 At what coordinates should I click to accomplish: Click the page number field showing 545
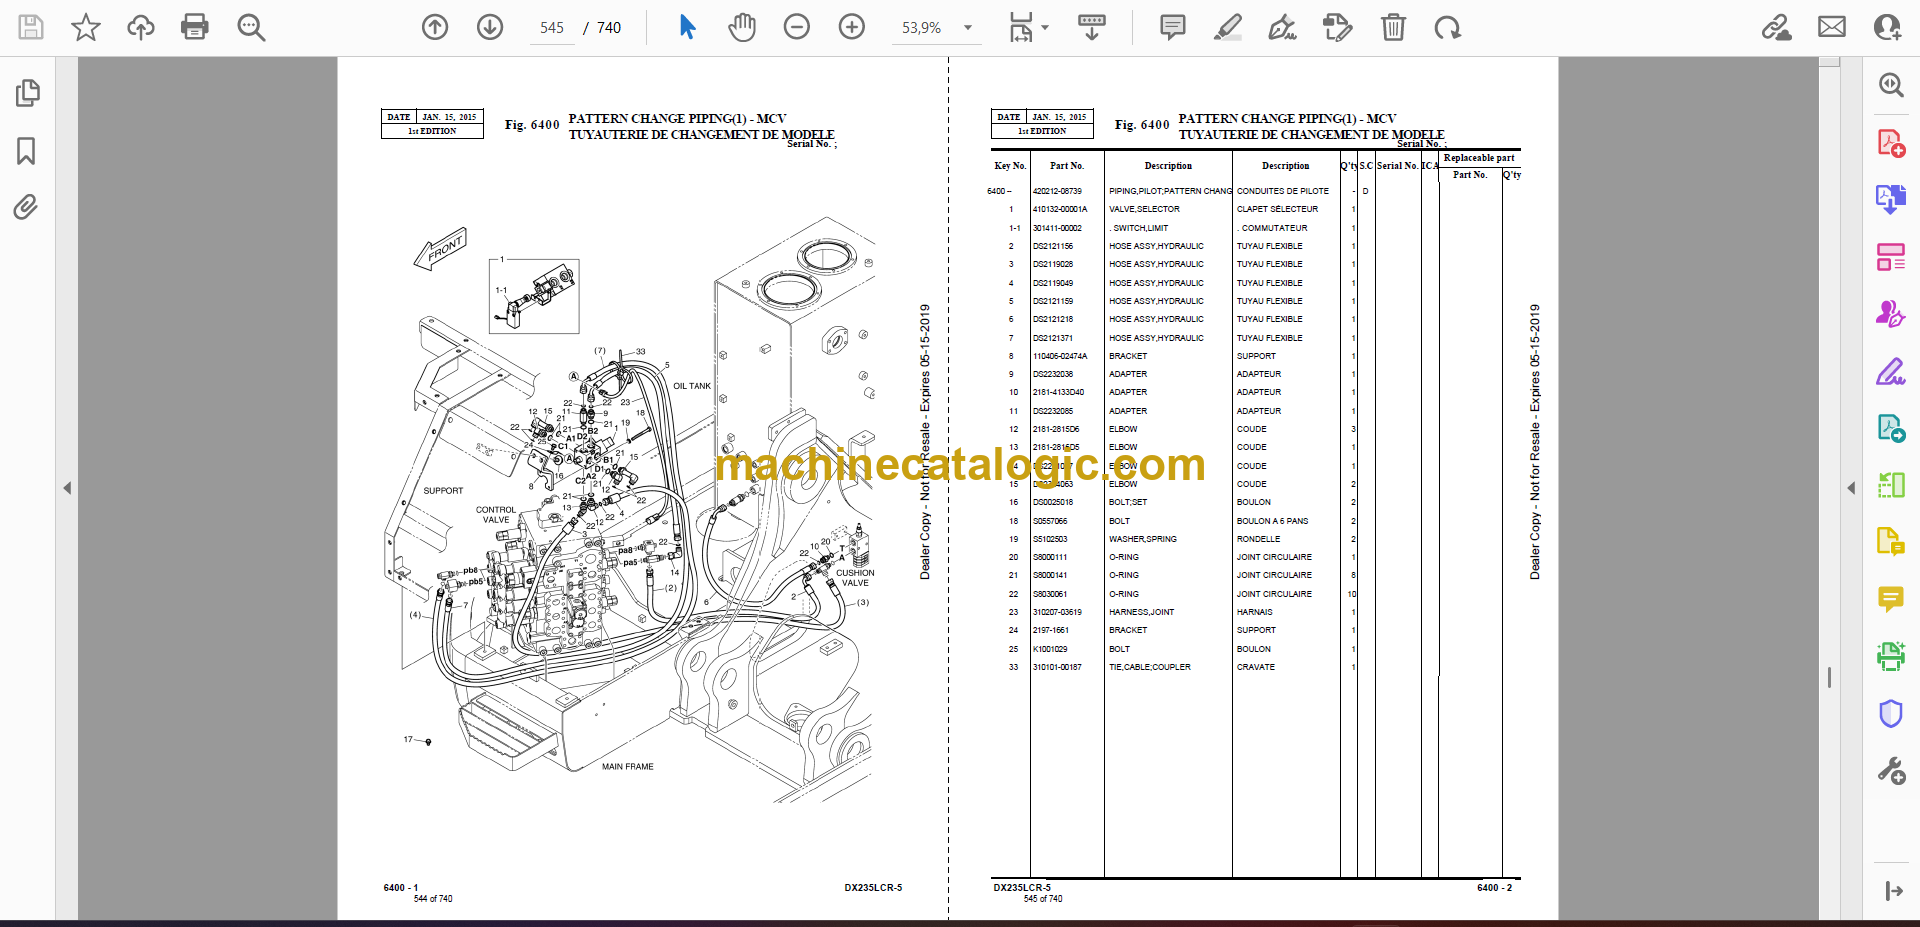point(552,28)
